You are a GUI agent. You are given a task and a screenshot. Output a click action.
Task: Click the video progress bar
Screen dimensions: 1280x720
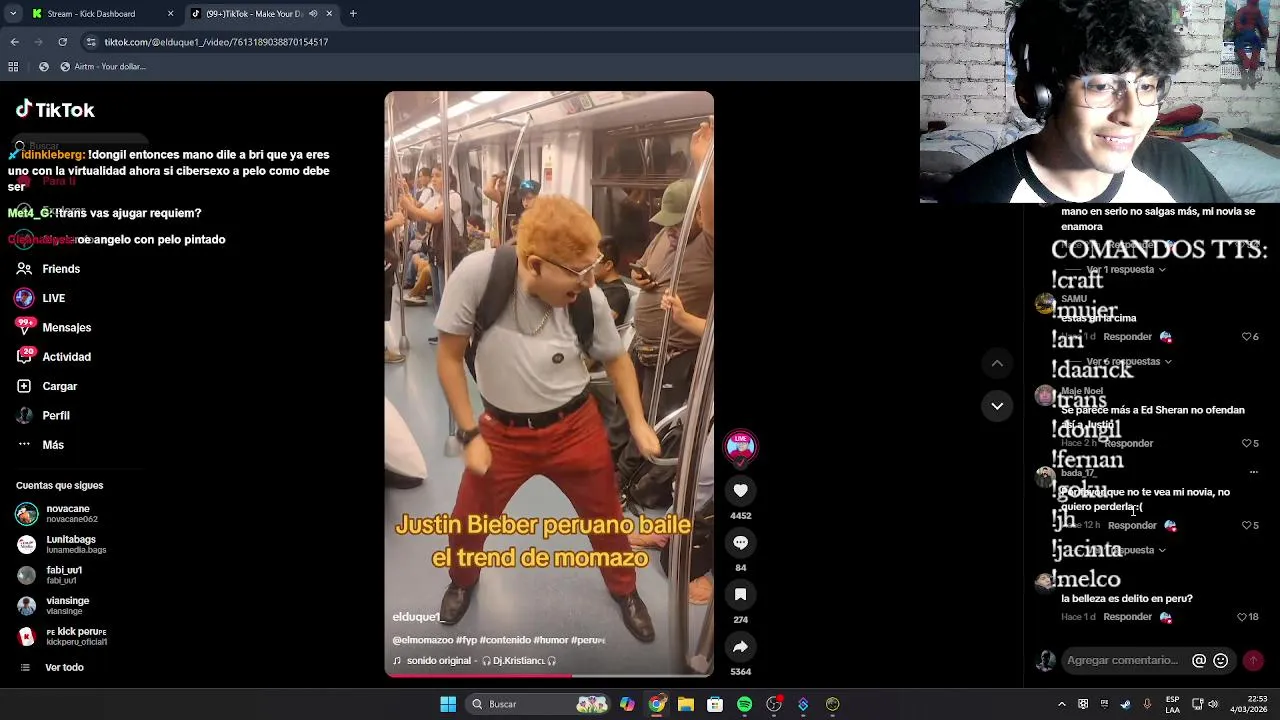coord(549,675)
